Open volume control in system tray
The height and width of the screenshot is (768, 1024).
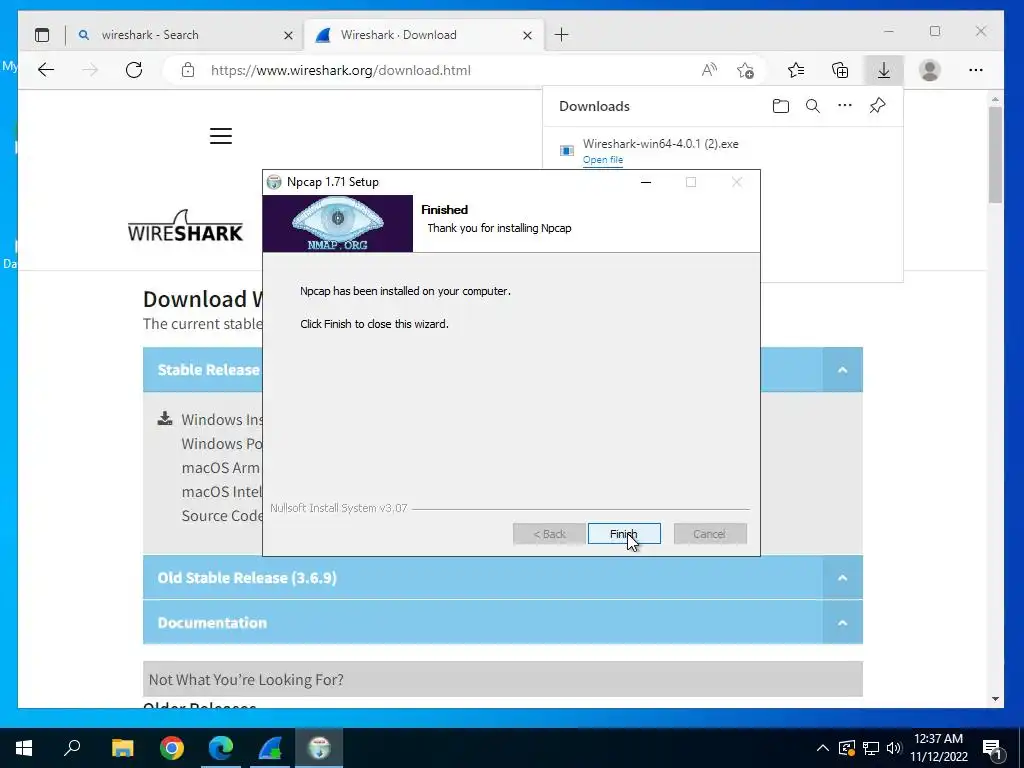[894, 748]
